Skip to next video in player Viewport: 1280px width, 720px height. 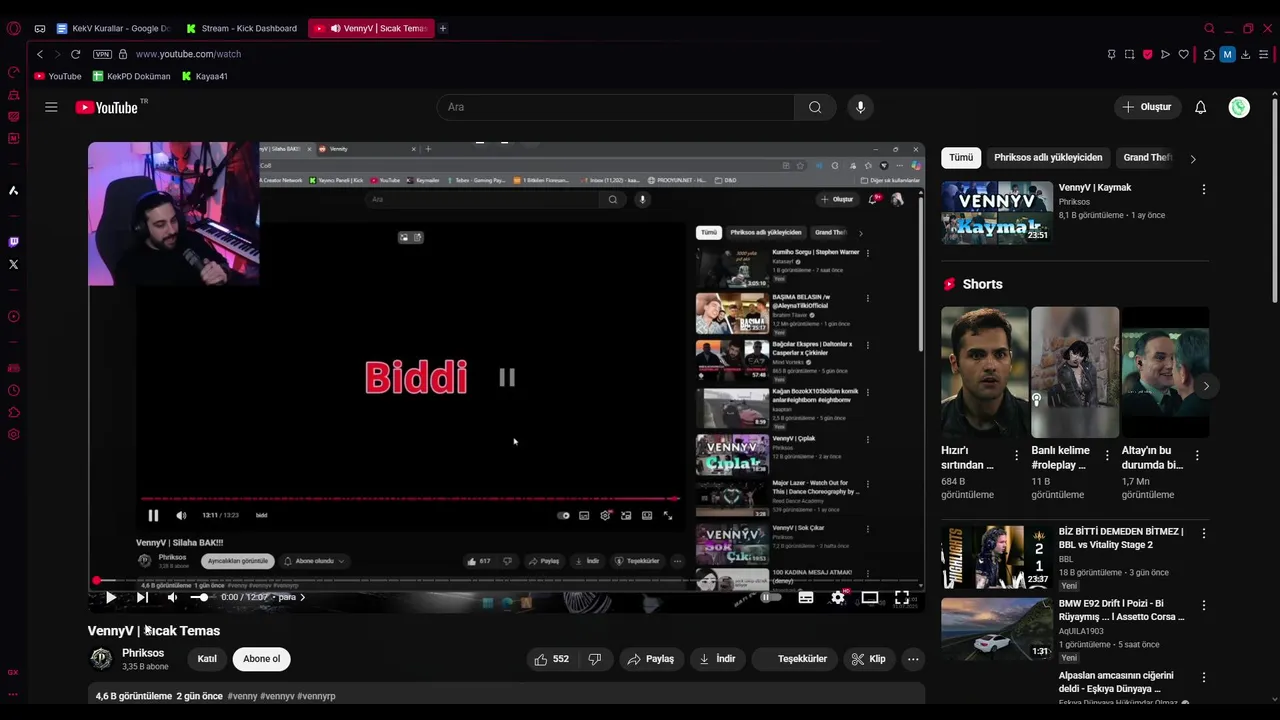(x=142, y=597)
